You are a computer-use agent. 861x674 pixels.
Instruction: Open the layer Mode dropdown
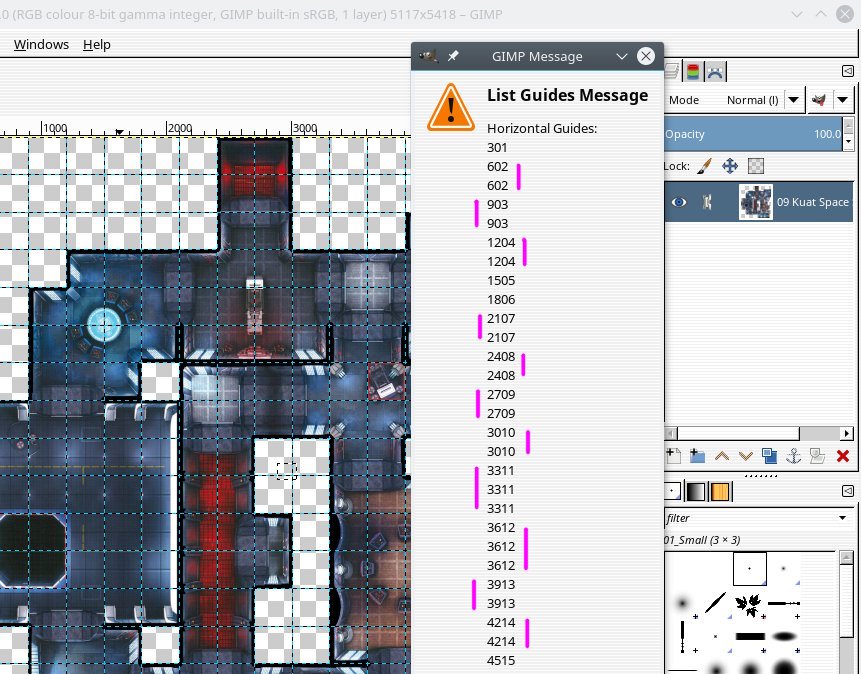[x=734, y=100]
